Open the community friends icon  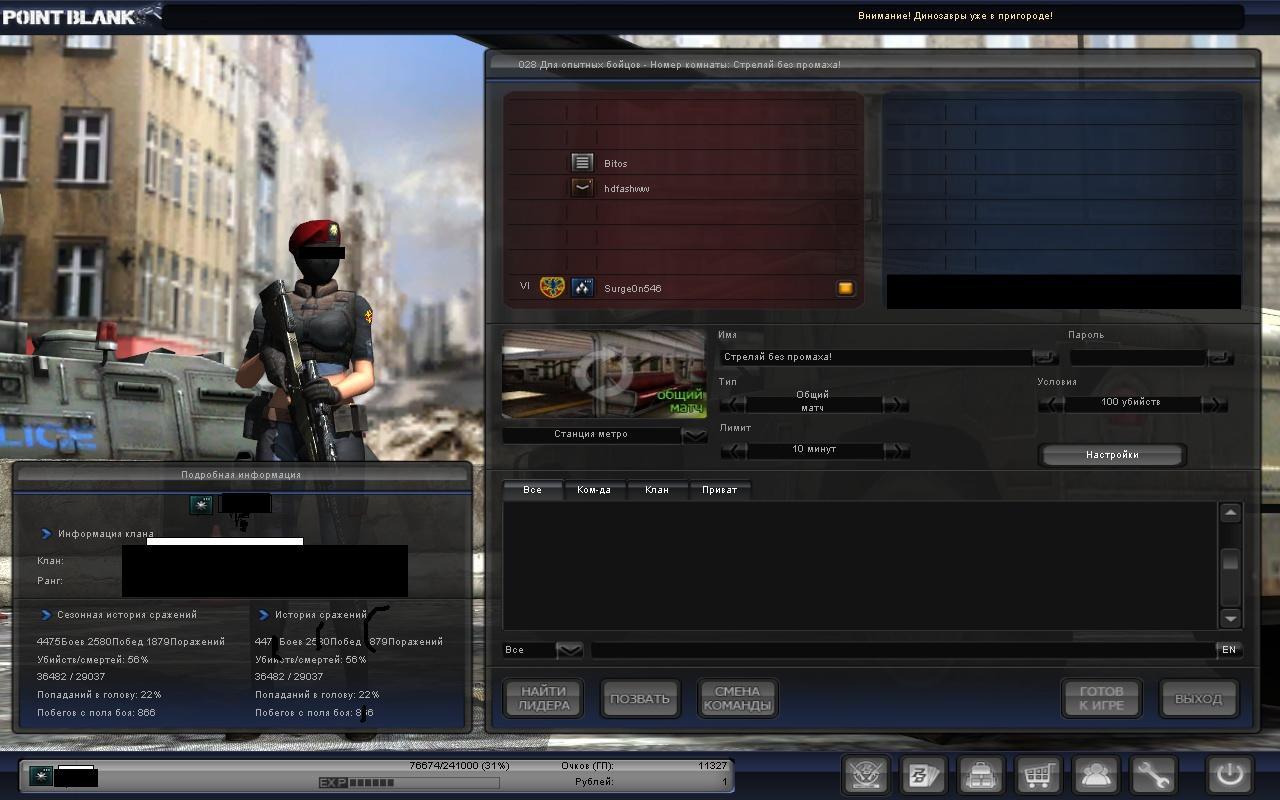coord(1095,775)
